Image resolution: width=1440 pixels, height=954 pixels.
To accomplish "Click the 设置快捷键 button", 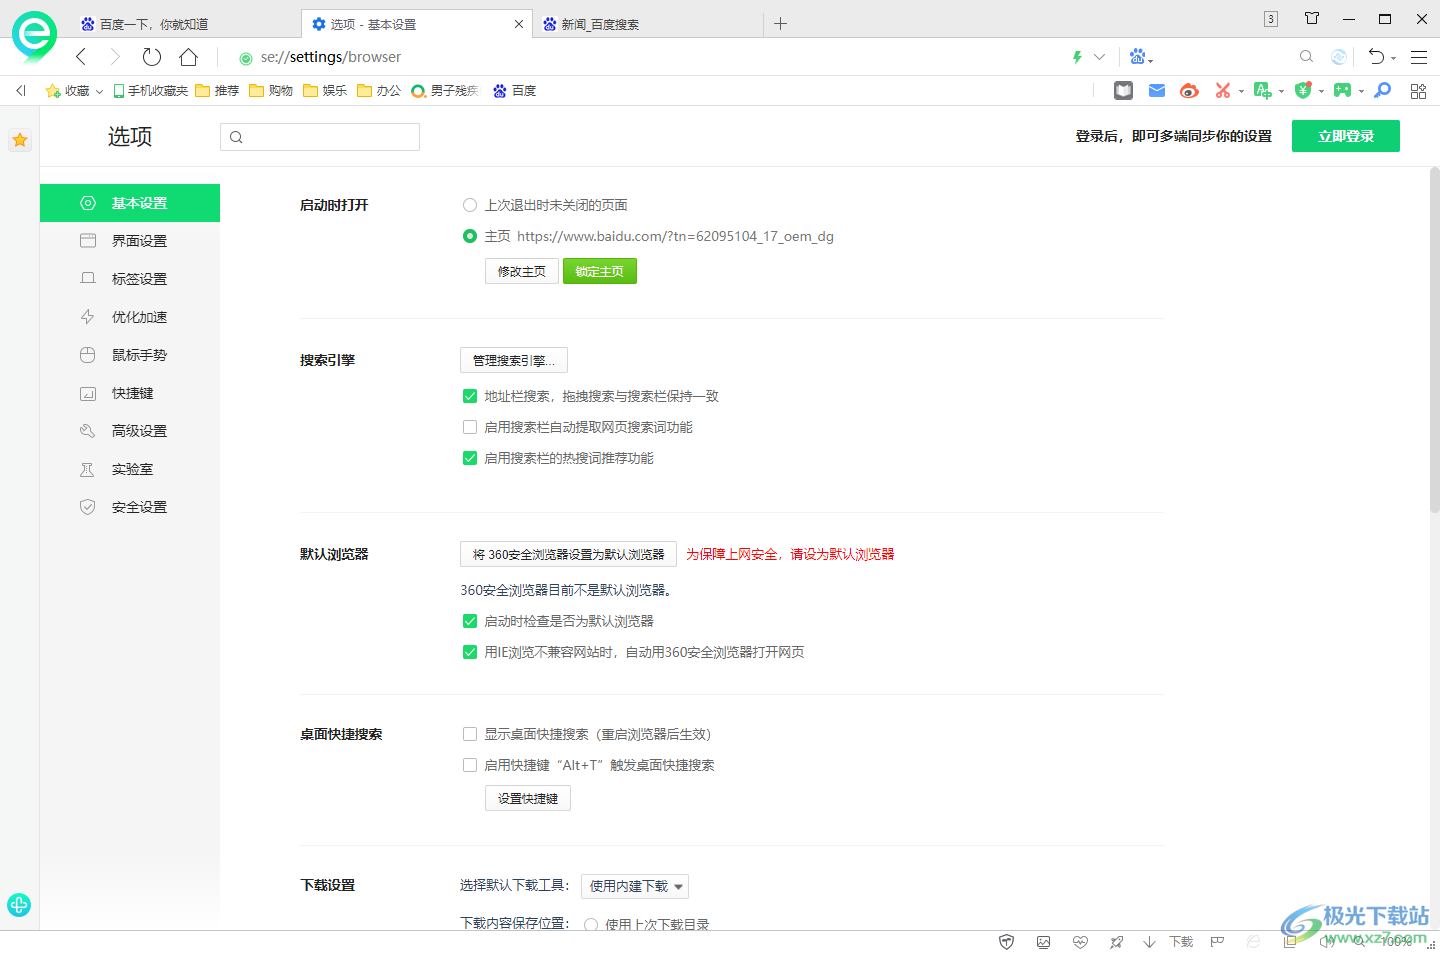I will coord(528,798).
